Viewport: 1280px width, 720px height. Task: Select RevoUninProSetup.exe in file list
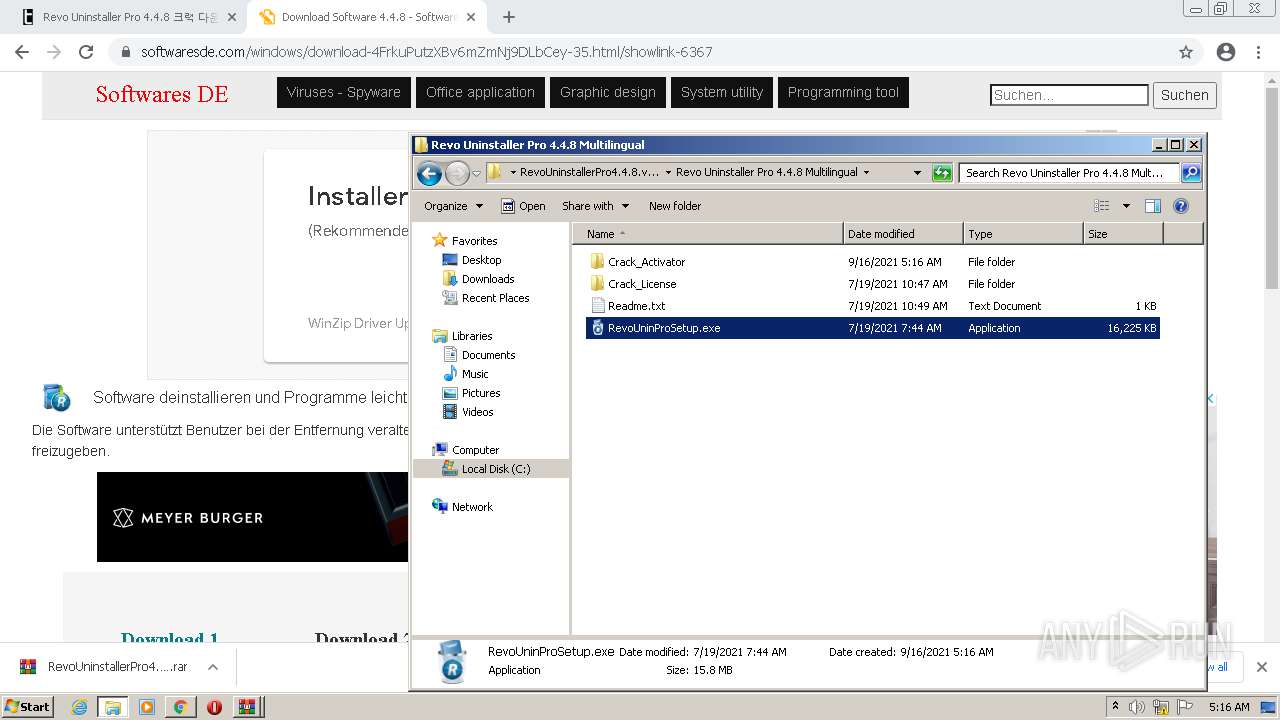coord(872,328)
